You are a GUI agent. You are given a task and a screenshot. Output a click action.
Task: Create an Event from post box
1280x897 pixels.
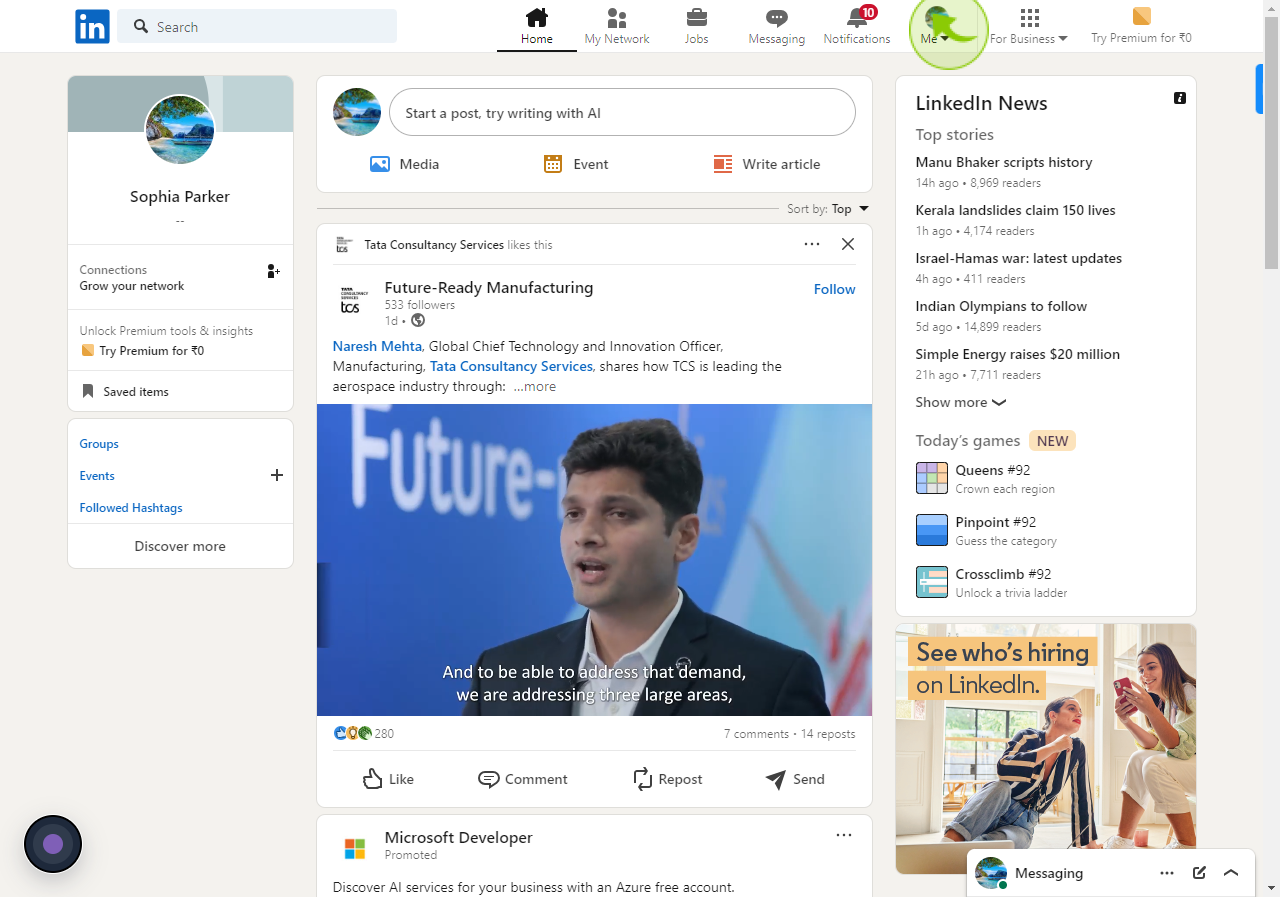pos(576,164)
